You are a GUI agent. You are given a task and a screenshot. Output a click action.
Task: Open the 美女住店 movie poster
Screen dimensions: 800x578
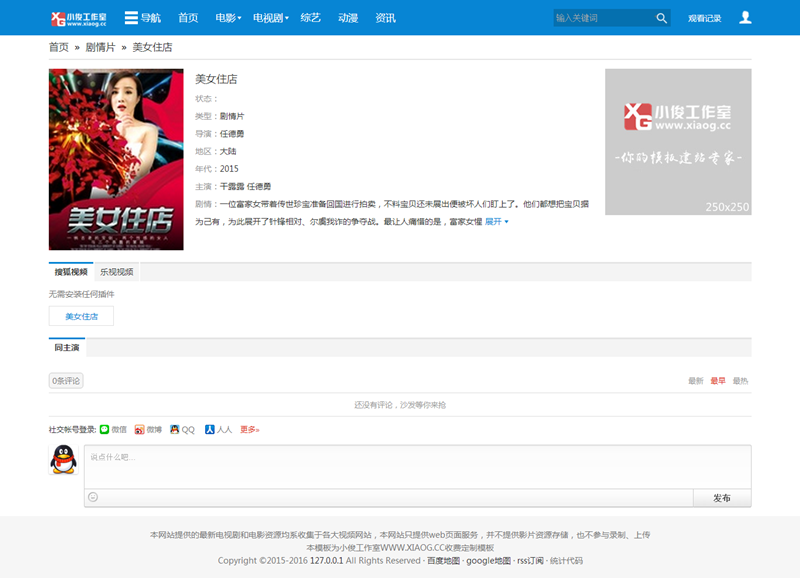(x=116, y=159)
